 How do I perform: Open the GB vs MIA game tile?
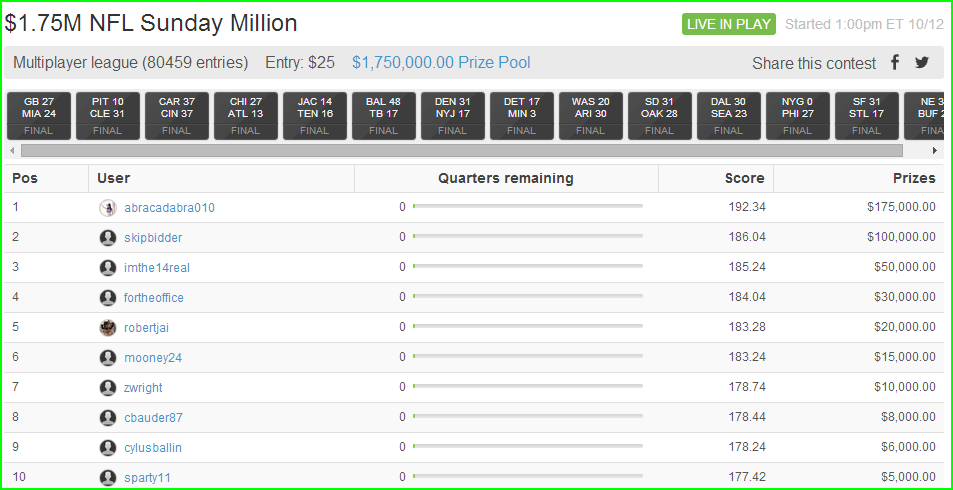pos(39,116)
